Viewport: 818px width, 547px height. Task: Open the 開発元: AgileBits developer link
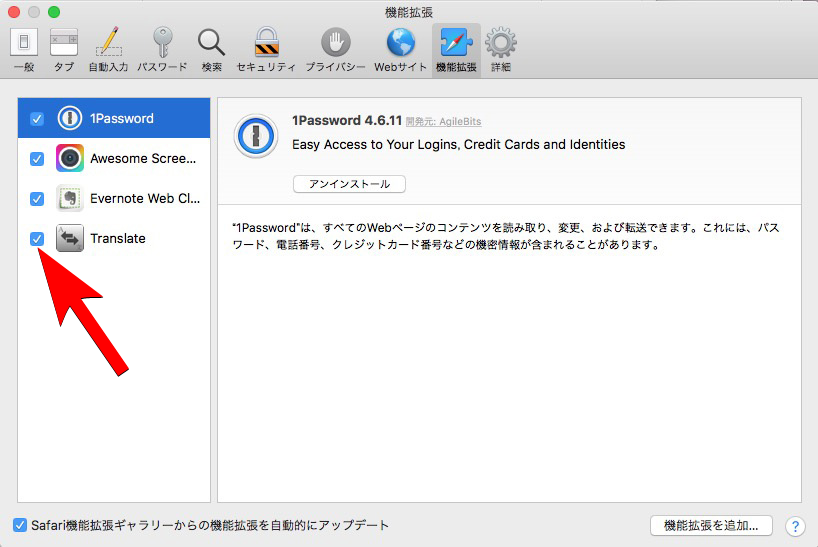(443, 121)
